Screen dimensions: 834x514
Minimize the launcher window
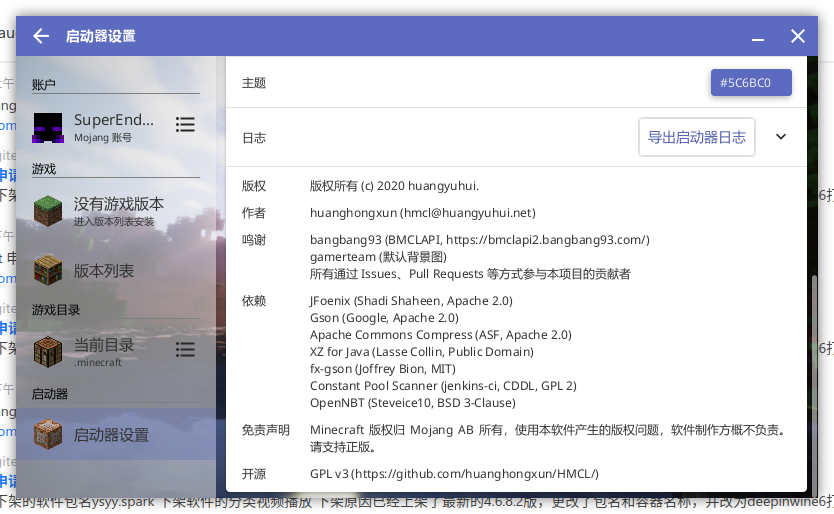coord(758,37)
